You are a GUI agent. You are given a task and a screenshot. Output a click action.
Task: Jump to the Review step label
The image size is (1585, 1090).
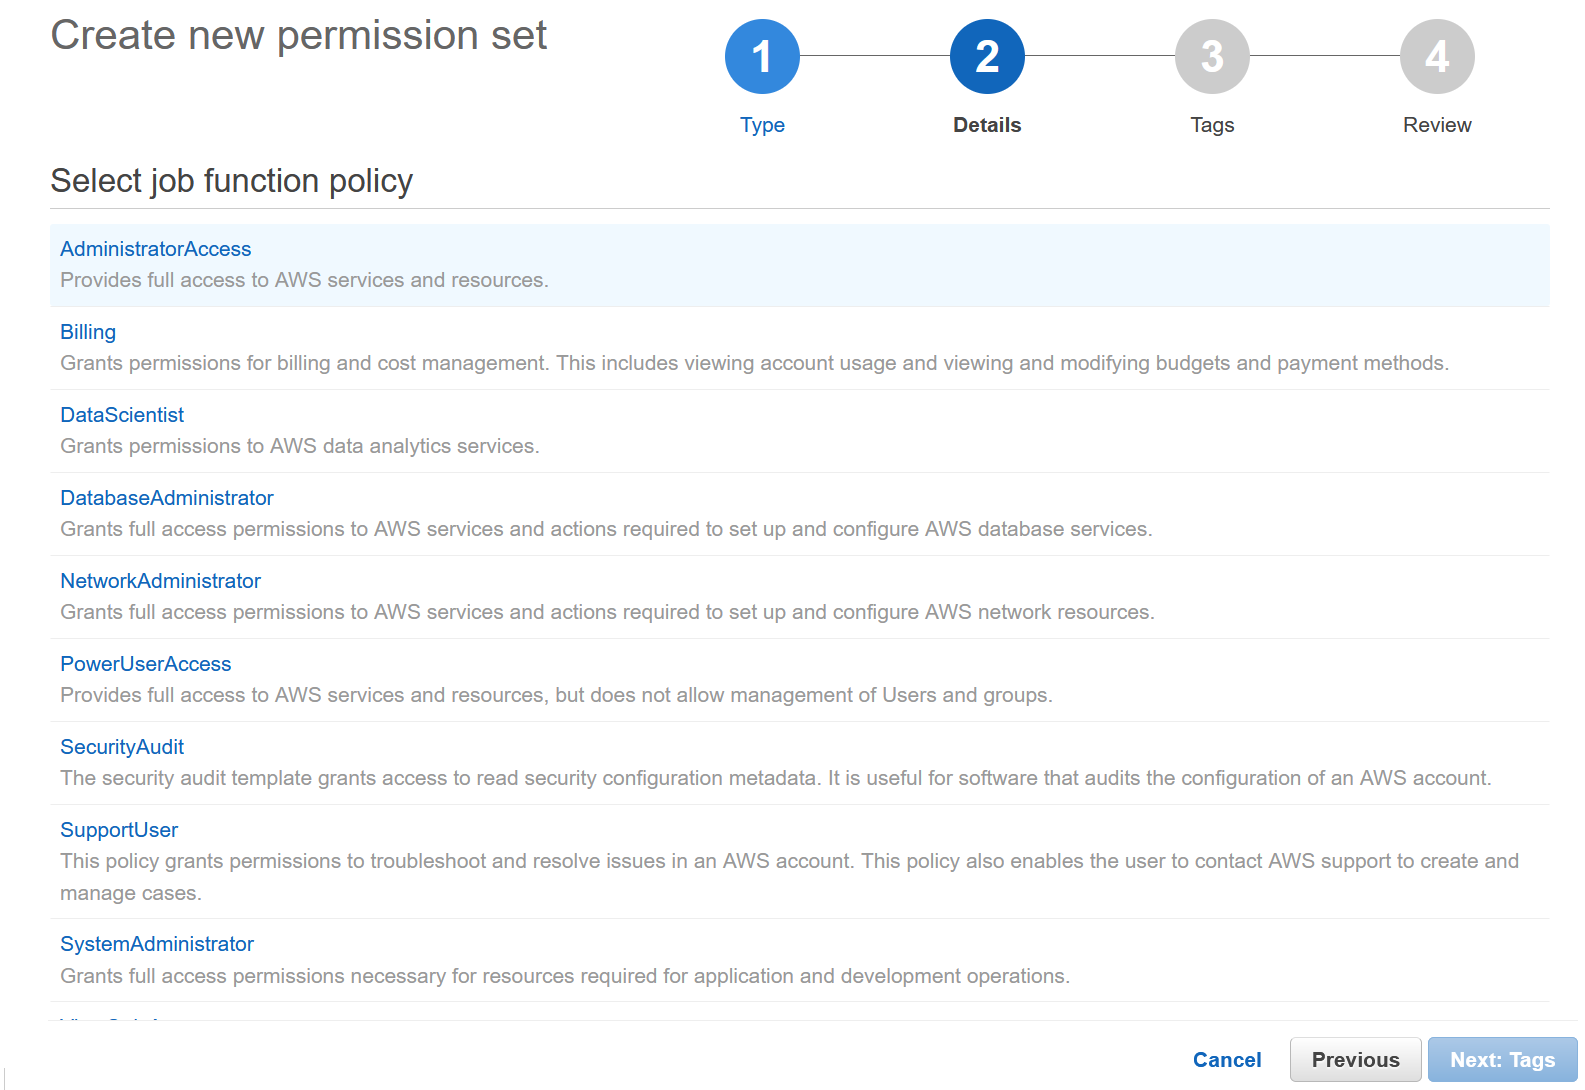pyautogui.click(x=1437, y=125)
